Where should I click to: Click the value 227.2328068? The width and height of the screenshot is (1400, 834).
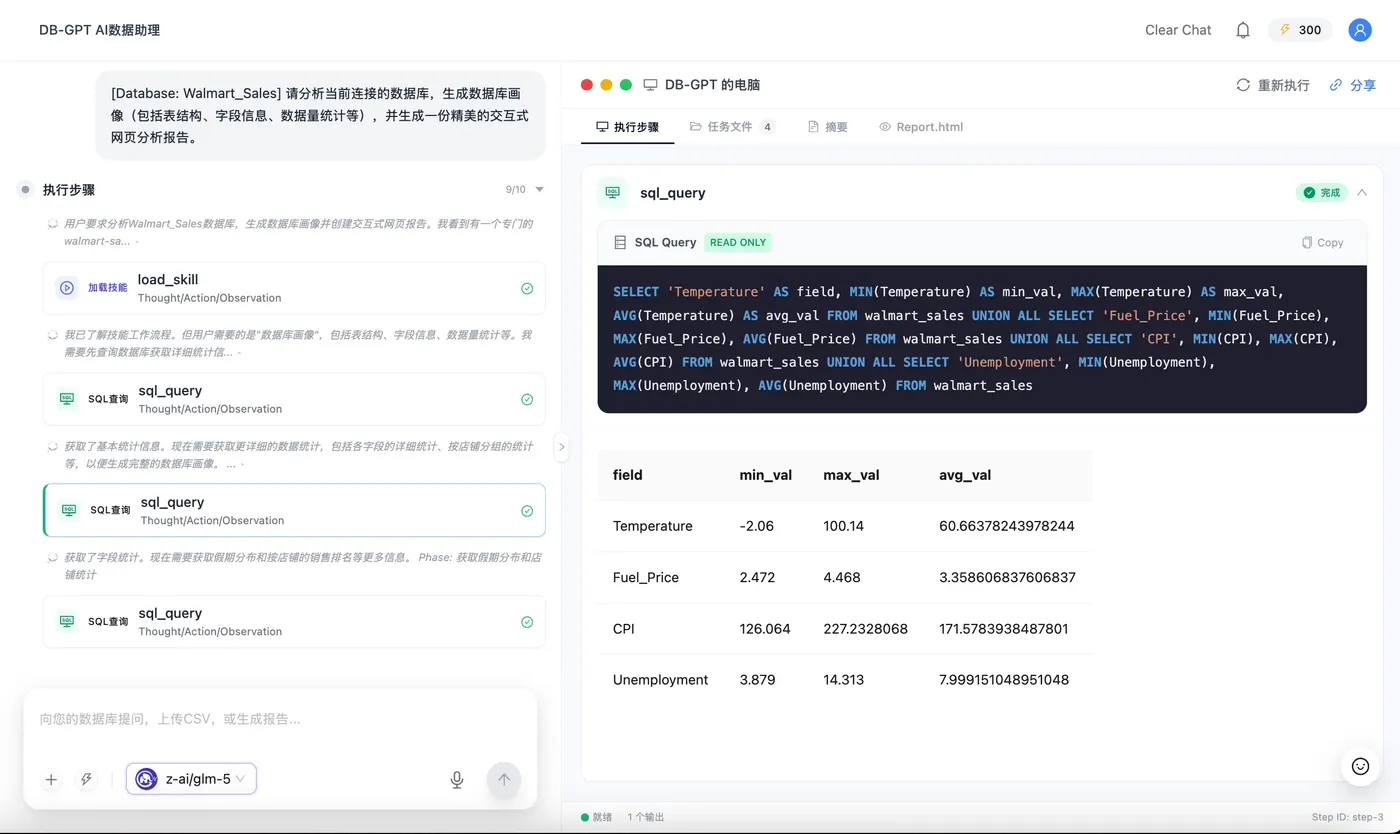[866, 629]
